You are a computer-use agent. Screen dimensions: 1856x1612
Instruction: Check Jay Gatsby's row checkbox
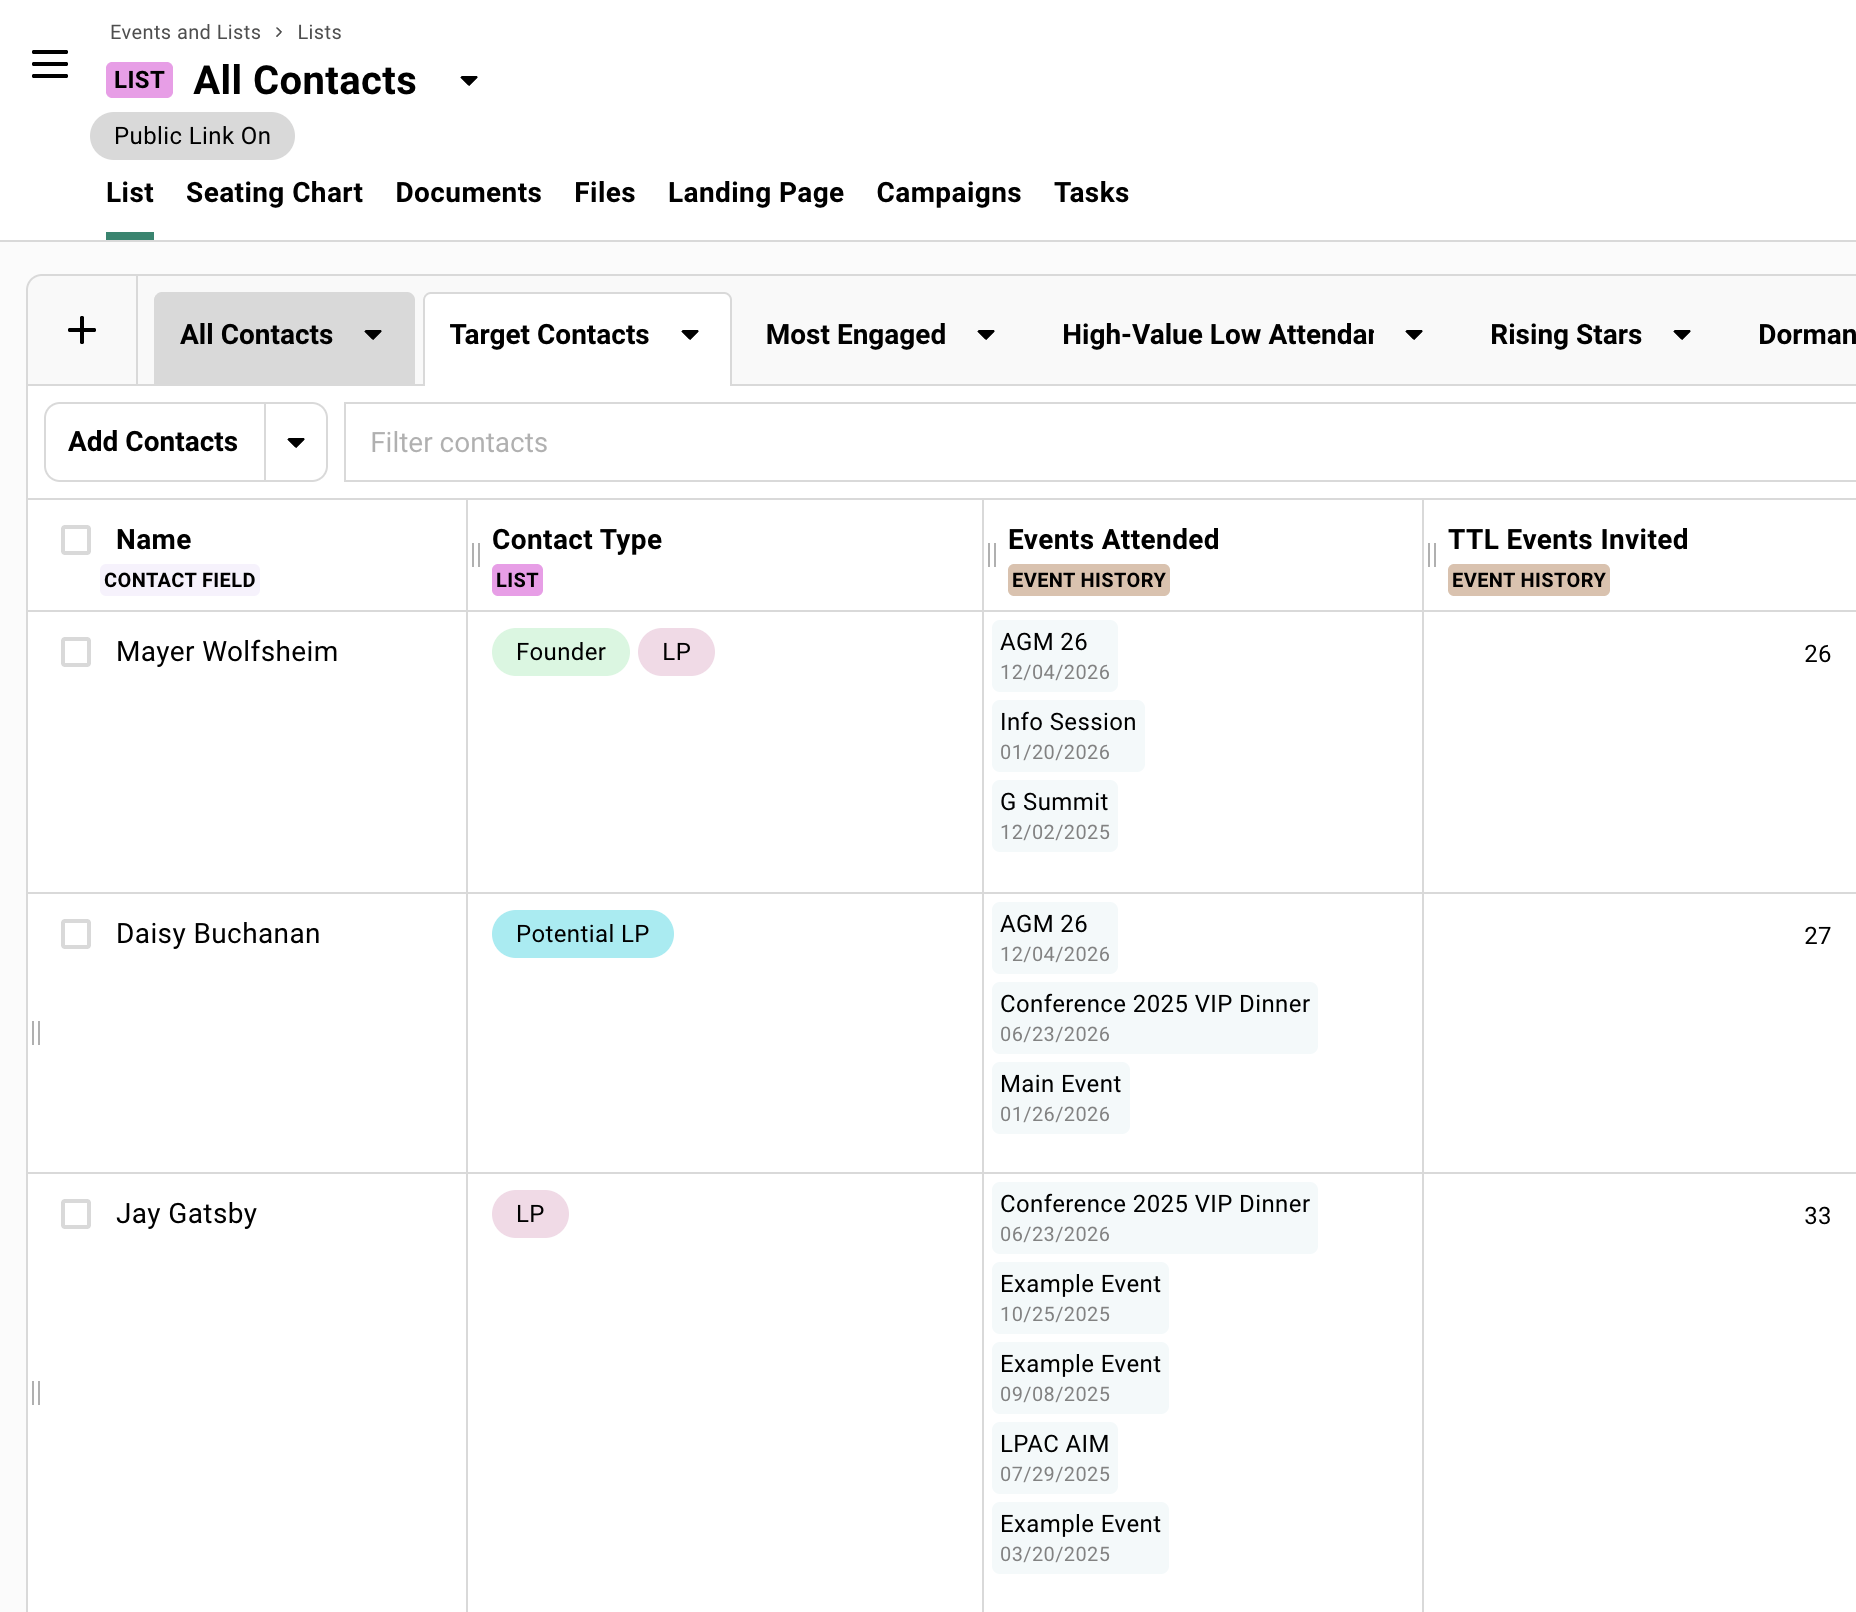[x=76, y=1215]
